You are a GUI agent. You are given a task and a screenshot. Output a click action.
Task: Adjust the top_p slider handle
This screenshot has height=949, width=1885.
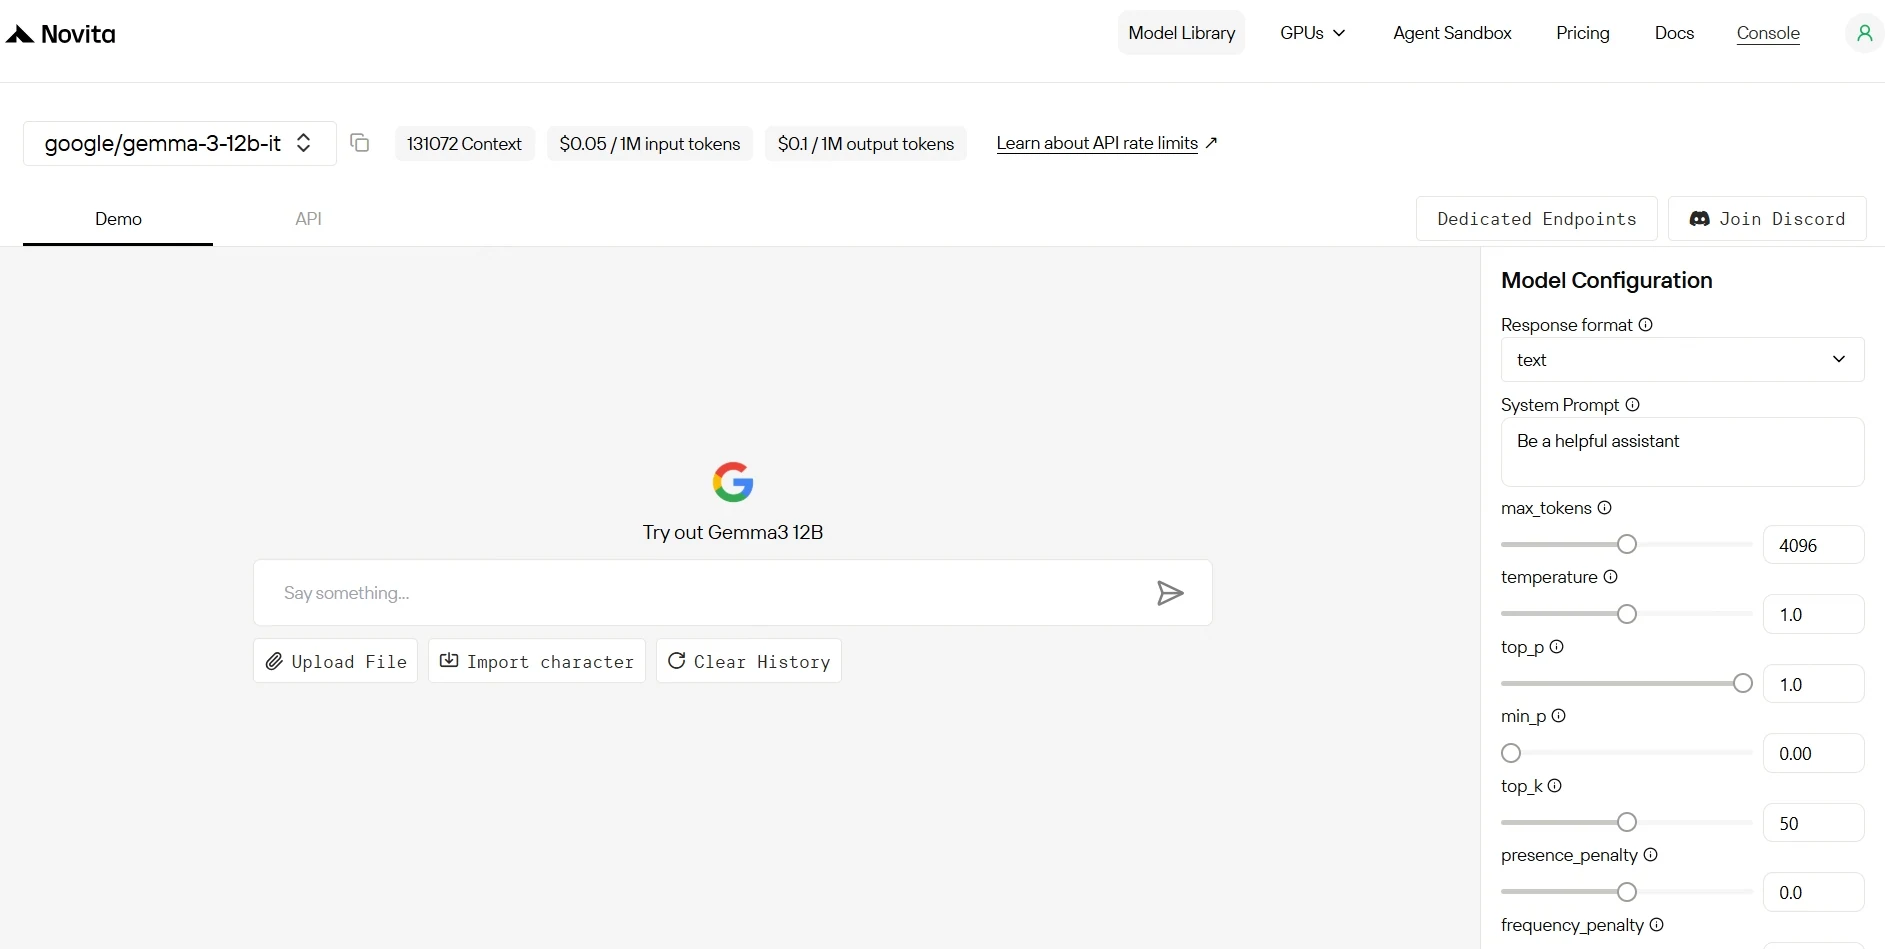(x=1743, y=683)
